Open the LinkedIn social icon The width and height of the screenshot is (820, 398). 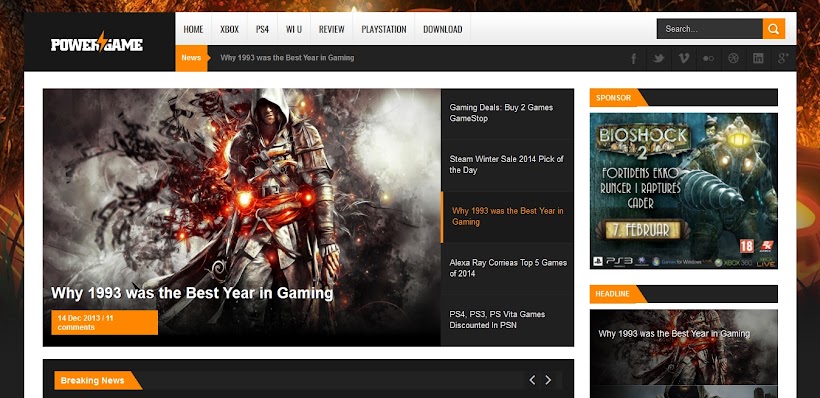tap(758, 58)
